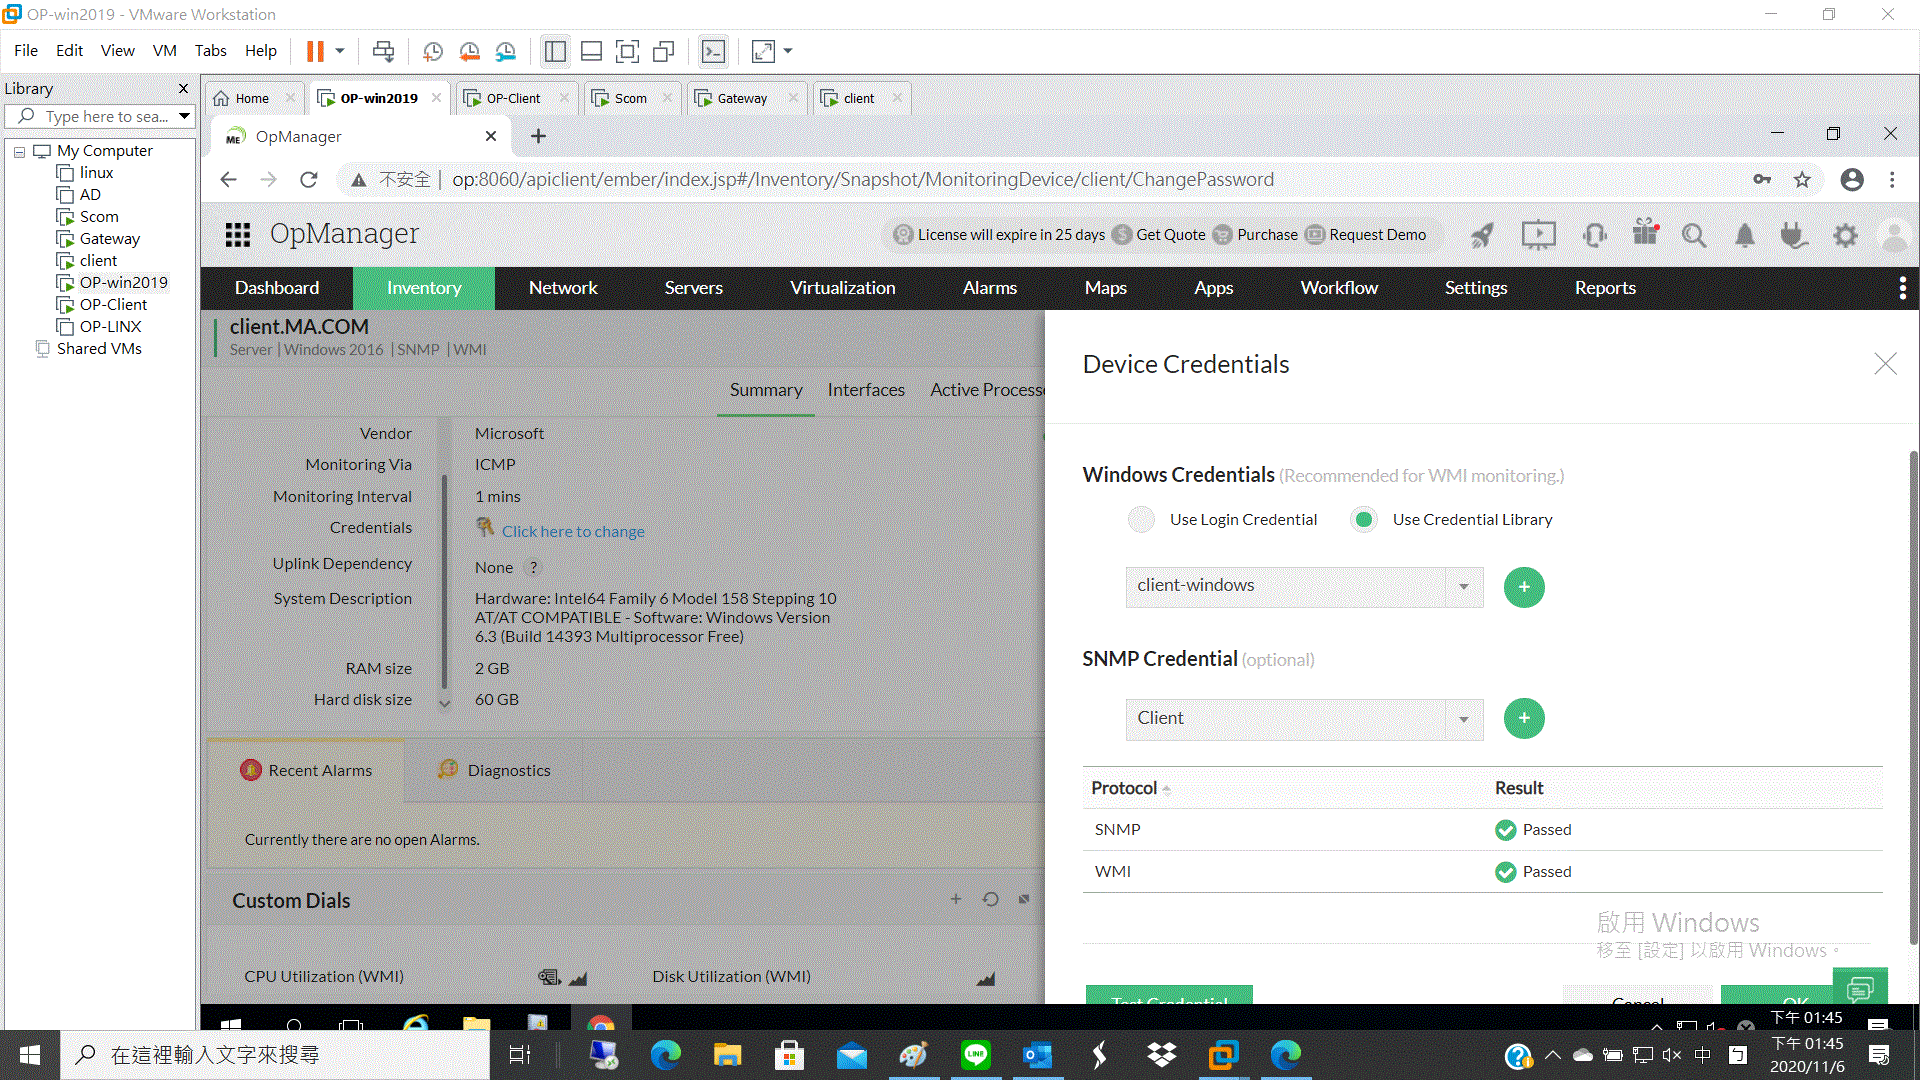Open the settings gear icon in header
The height and width of the screenshot is (1080, 1920).
pos(1845,235)
